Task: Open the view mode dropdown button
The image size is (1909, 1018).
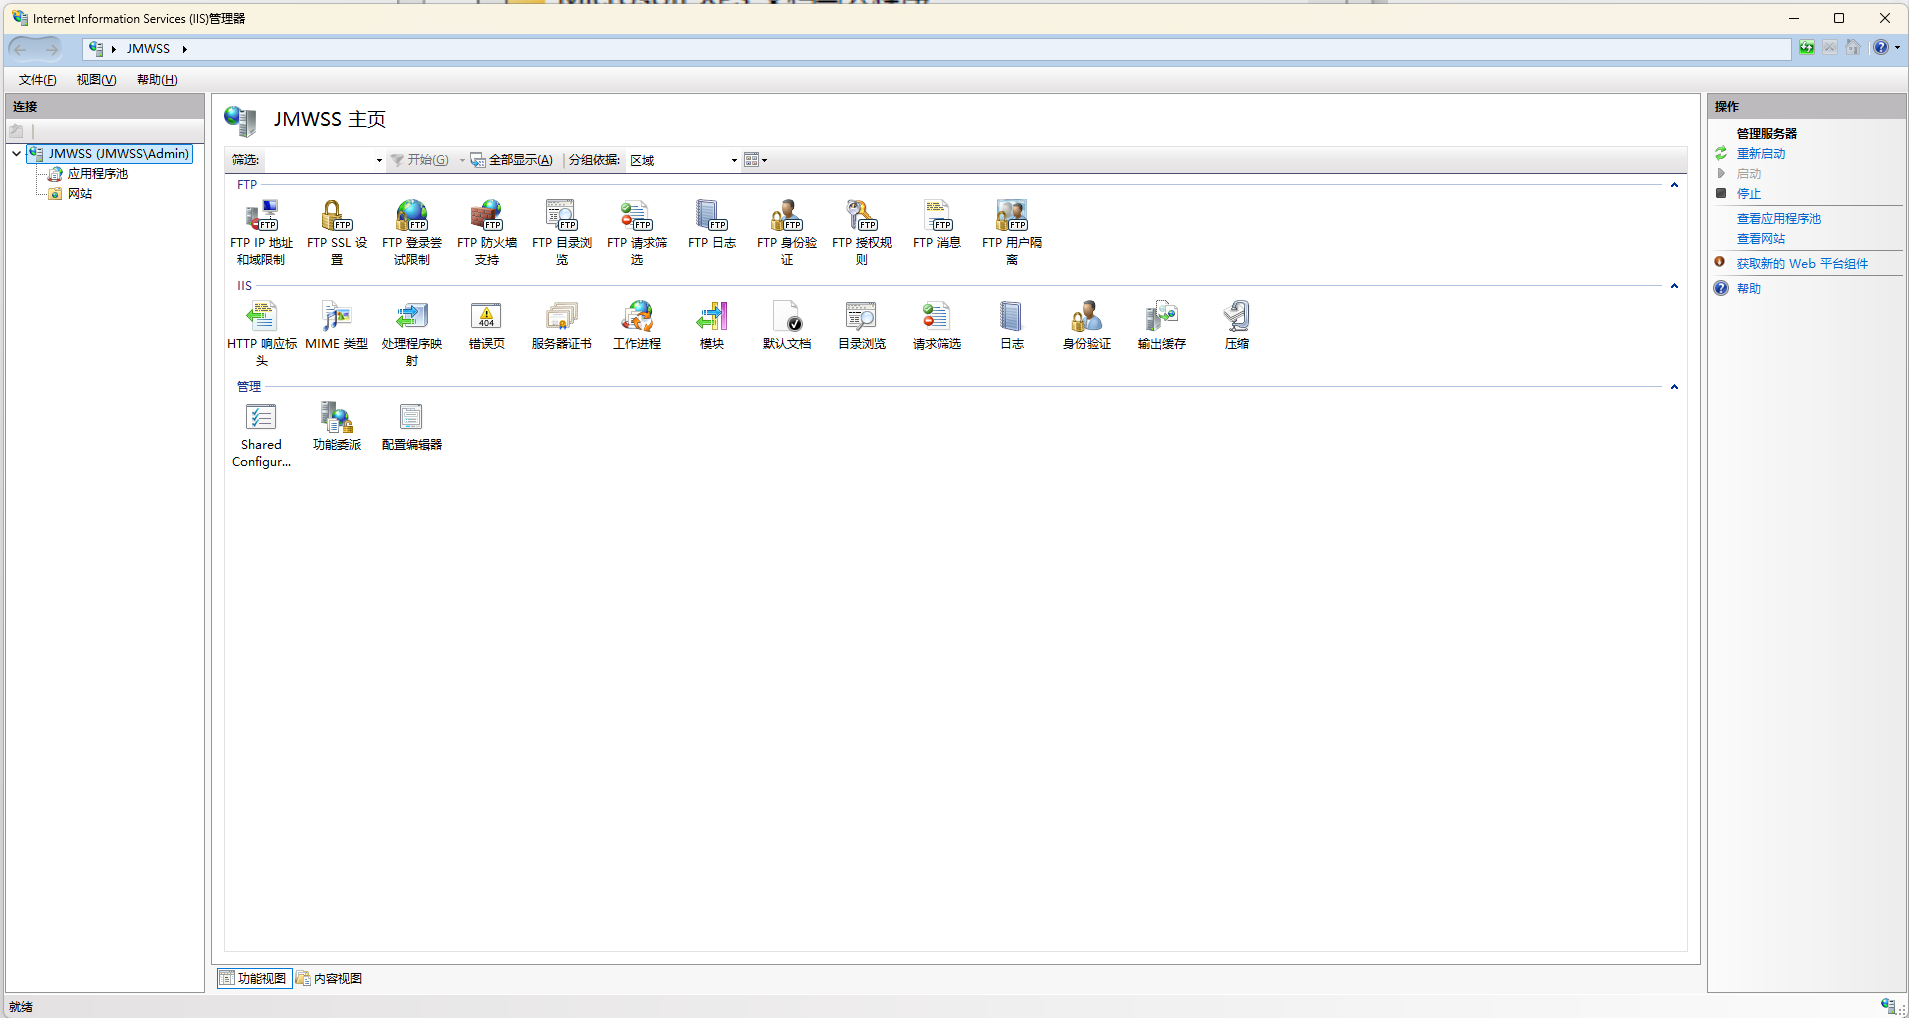Action: [756, 160]
